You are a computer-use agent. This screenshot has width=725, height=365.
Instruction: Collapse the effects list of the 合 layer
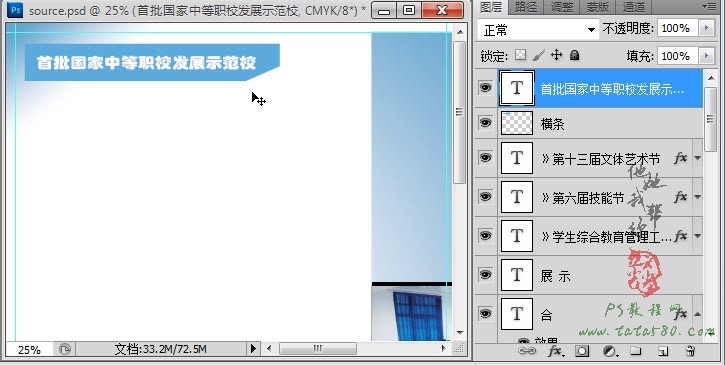click(x=697, y=314)
